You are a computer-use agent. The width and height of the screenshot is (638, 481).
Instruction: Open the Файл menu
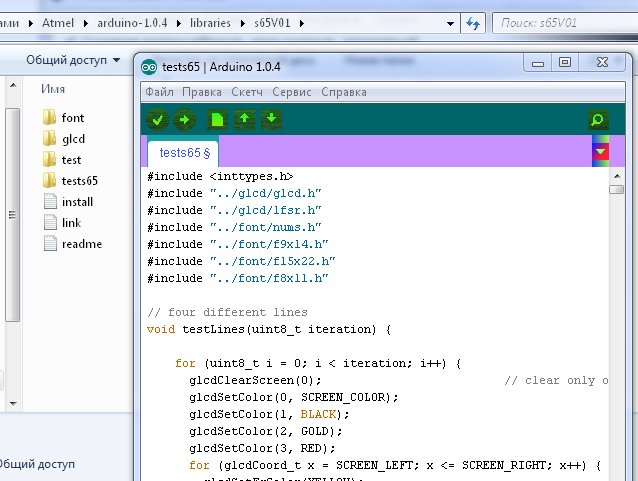click(x=160, y=92)
